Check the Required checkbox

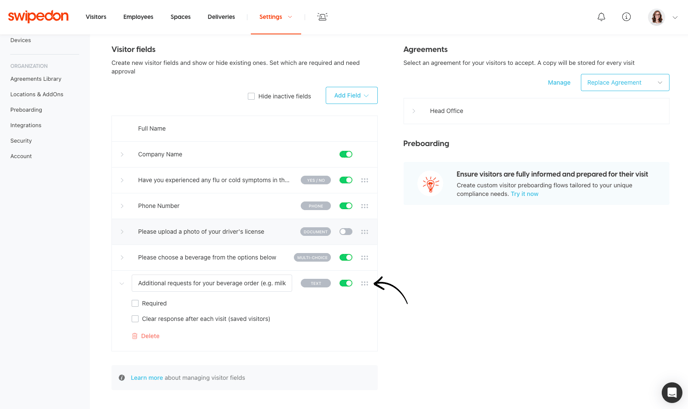click(135, 303)
